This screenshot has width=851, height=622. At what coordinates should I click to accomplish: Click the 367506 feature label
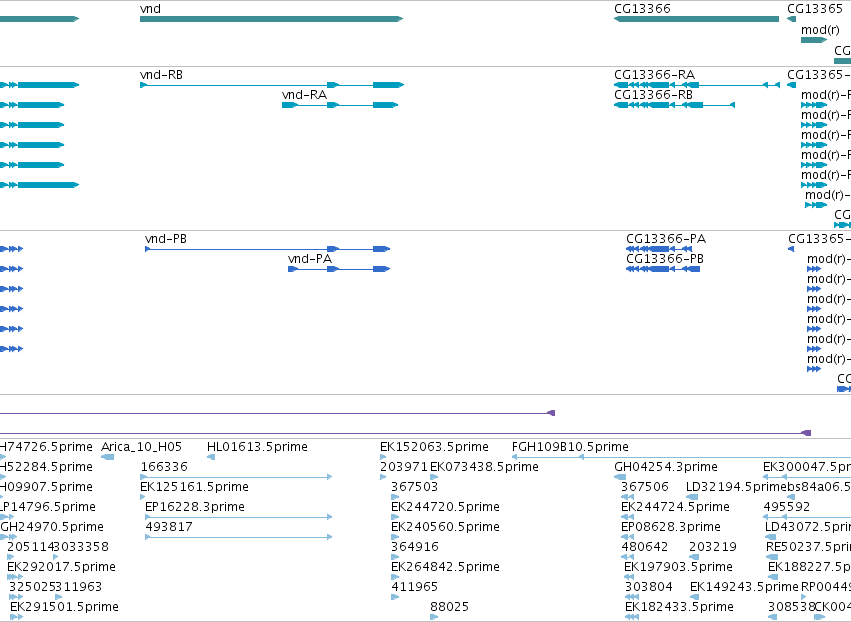[645, 487]
